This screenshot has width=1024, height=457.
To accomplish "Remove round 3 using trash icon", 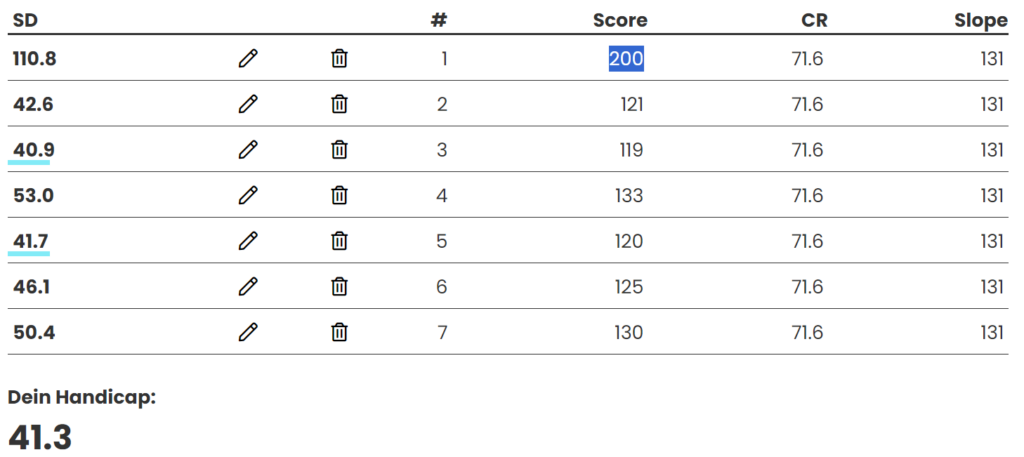I will click(x=339, y=150).
